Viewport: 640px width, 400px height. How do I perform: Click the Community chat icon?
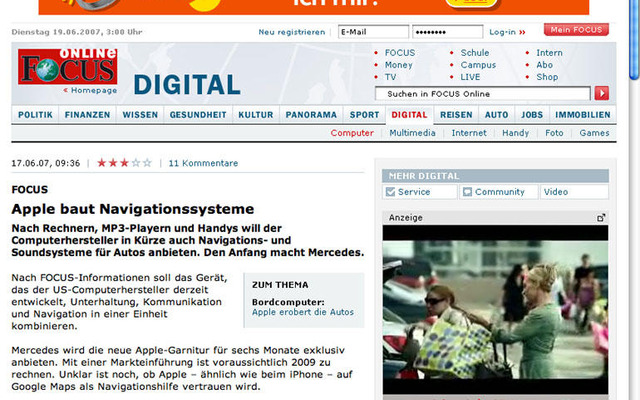click(x=467, y=191)
